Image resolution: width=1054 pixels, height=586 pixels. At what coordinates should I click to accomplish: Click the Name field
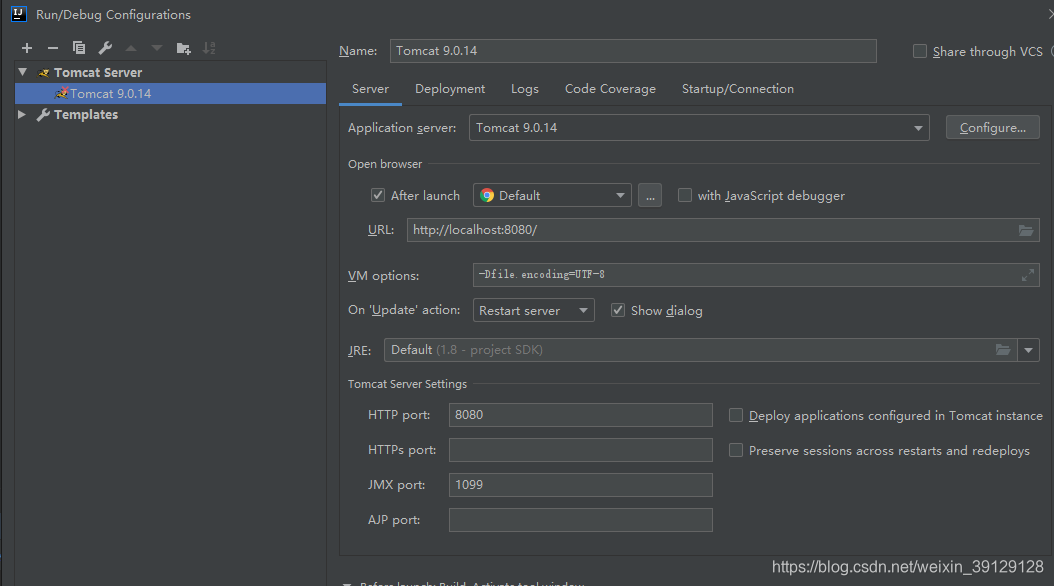click(x=633, y=51)
